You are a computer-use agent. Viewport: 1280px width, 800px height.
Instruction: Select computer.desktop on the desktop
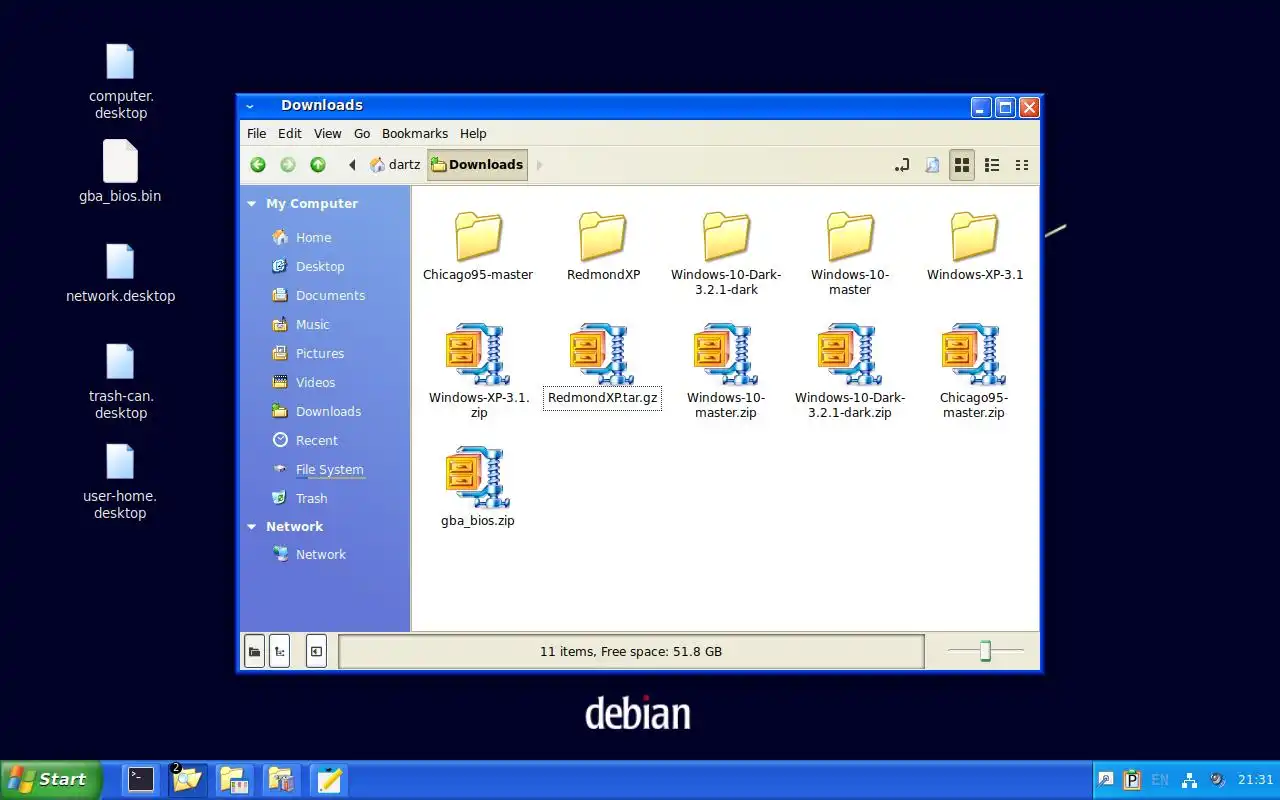[x=120, y=80]
